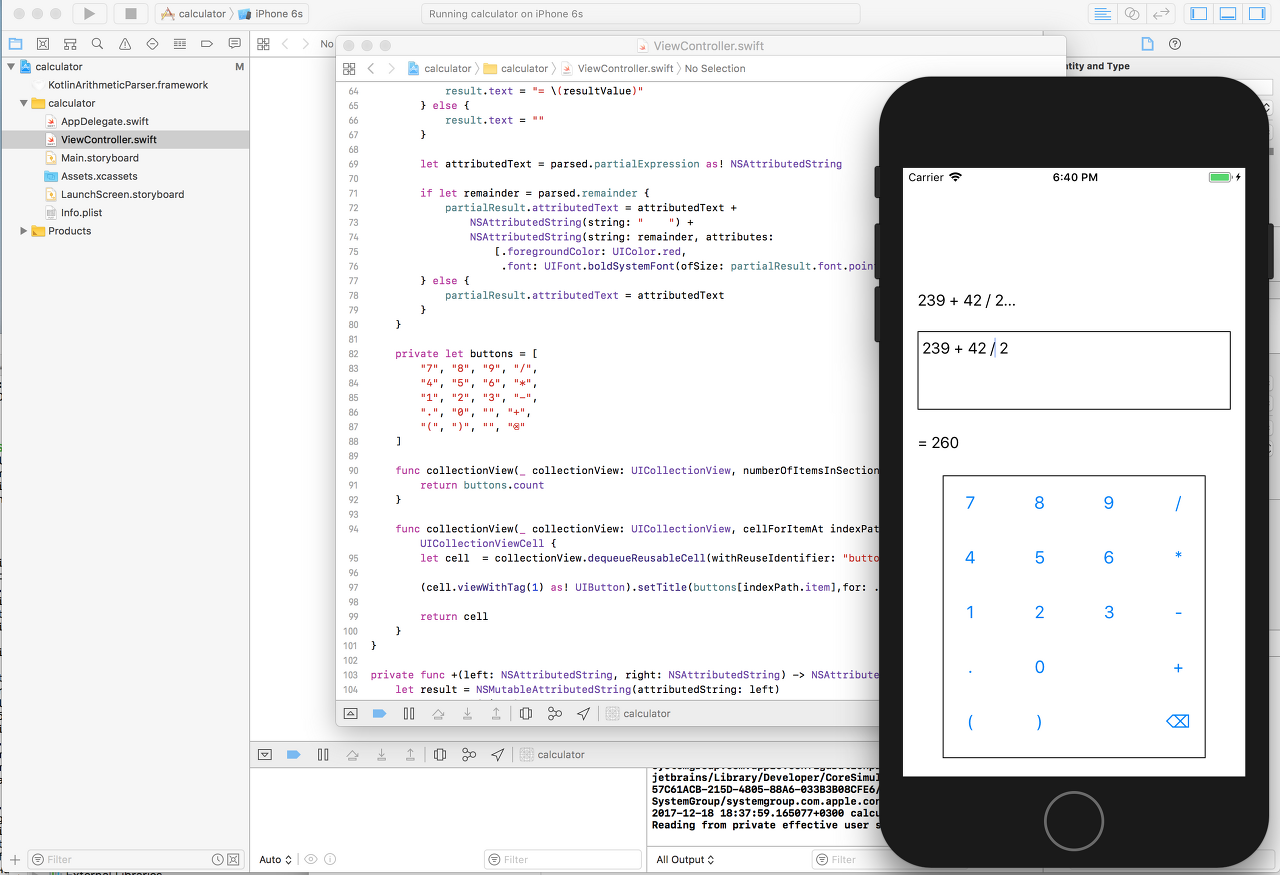Go forward in ViewController.swift window history
The width and height of the screenshot is (1280, 875).
tap(391, 69)
